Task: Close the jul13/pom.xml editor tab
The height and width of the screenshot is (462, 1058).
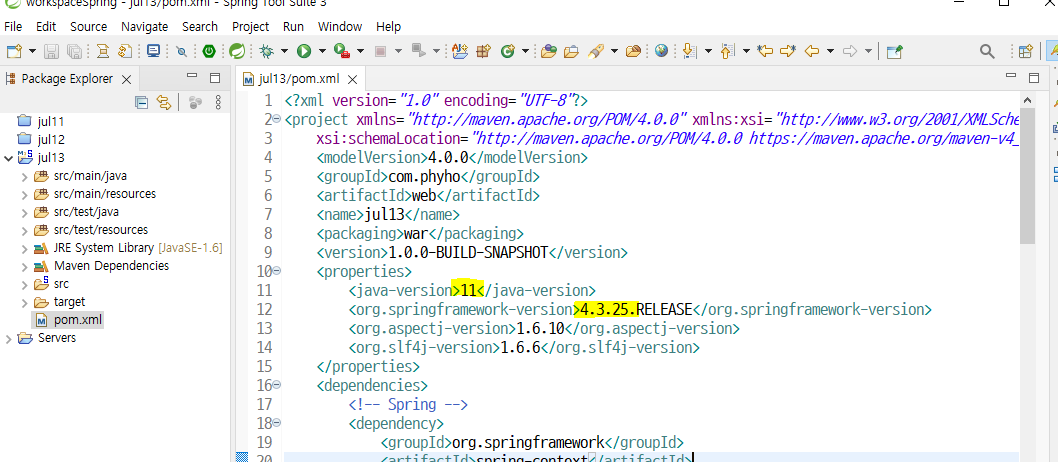Action: (x=352, y=80)
